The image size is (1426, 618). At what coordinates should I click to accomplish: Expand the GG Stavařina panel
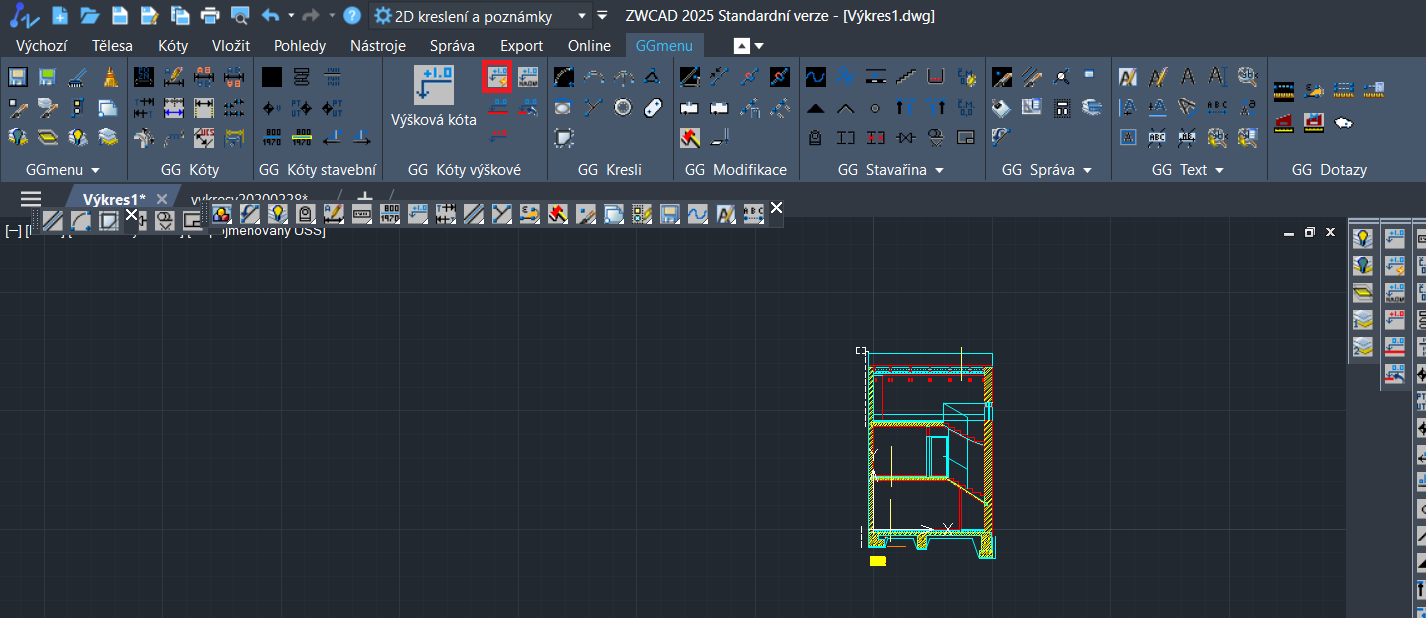940,171
